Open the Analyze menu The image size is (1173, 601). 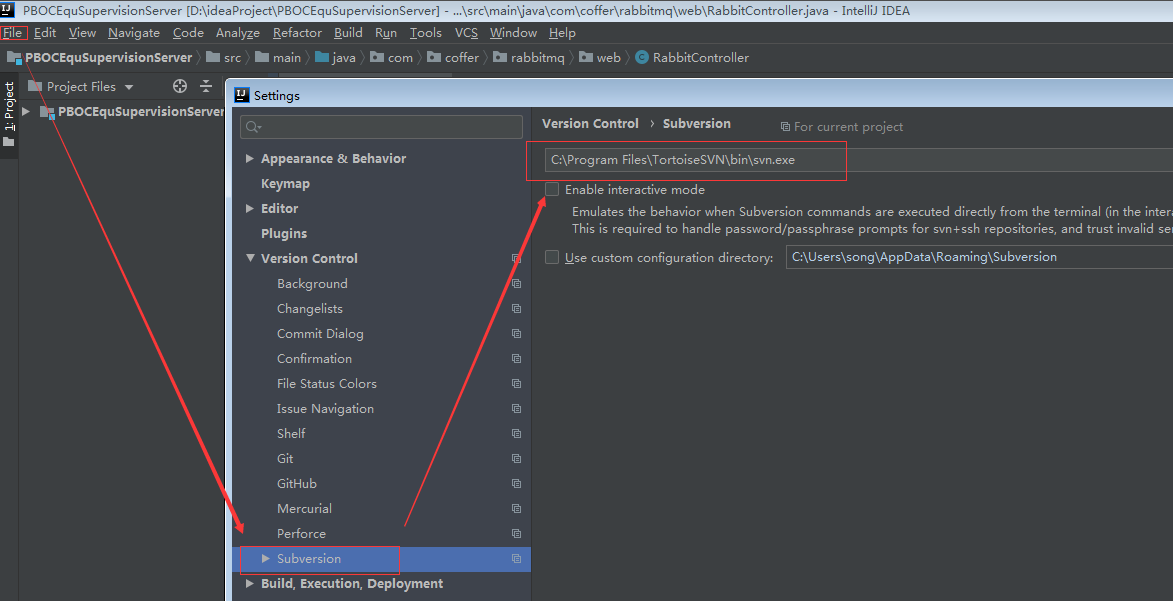(x=238, y=33)
